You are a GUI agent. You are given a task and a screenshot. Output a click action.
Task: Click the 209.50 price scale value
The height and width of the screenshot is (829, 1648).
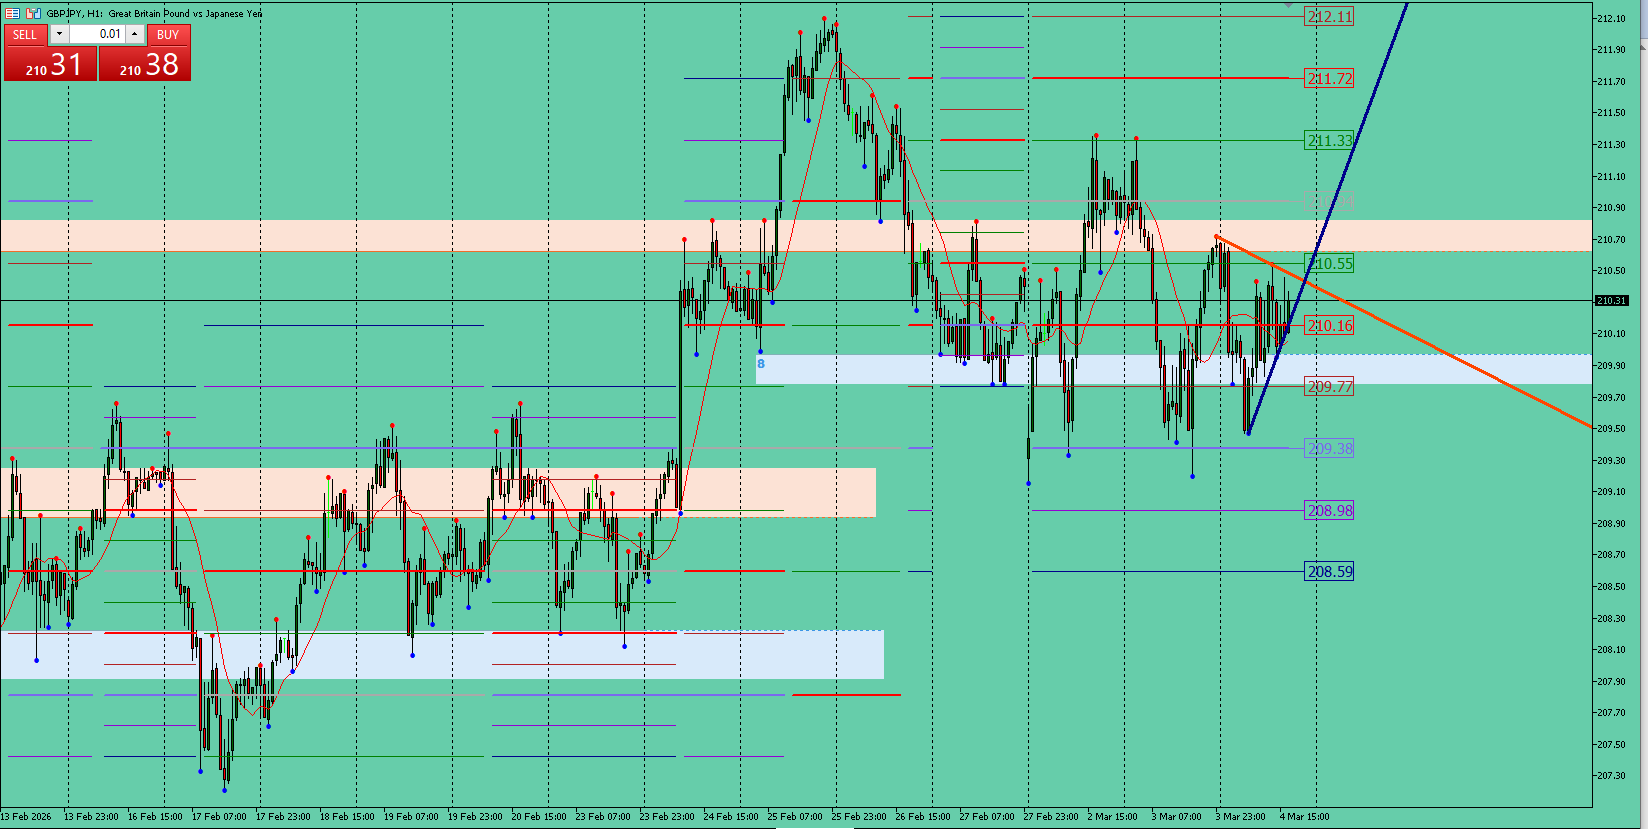(1611, 429)
